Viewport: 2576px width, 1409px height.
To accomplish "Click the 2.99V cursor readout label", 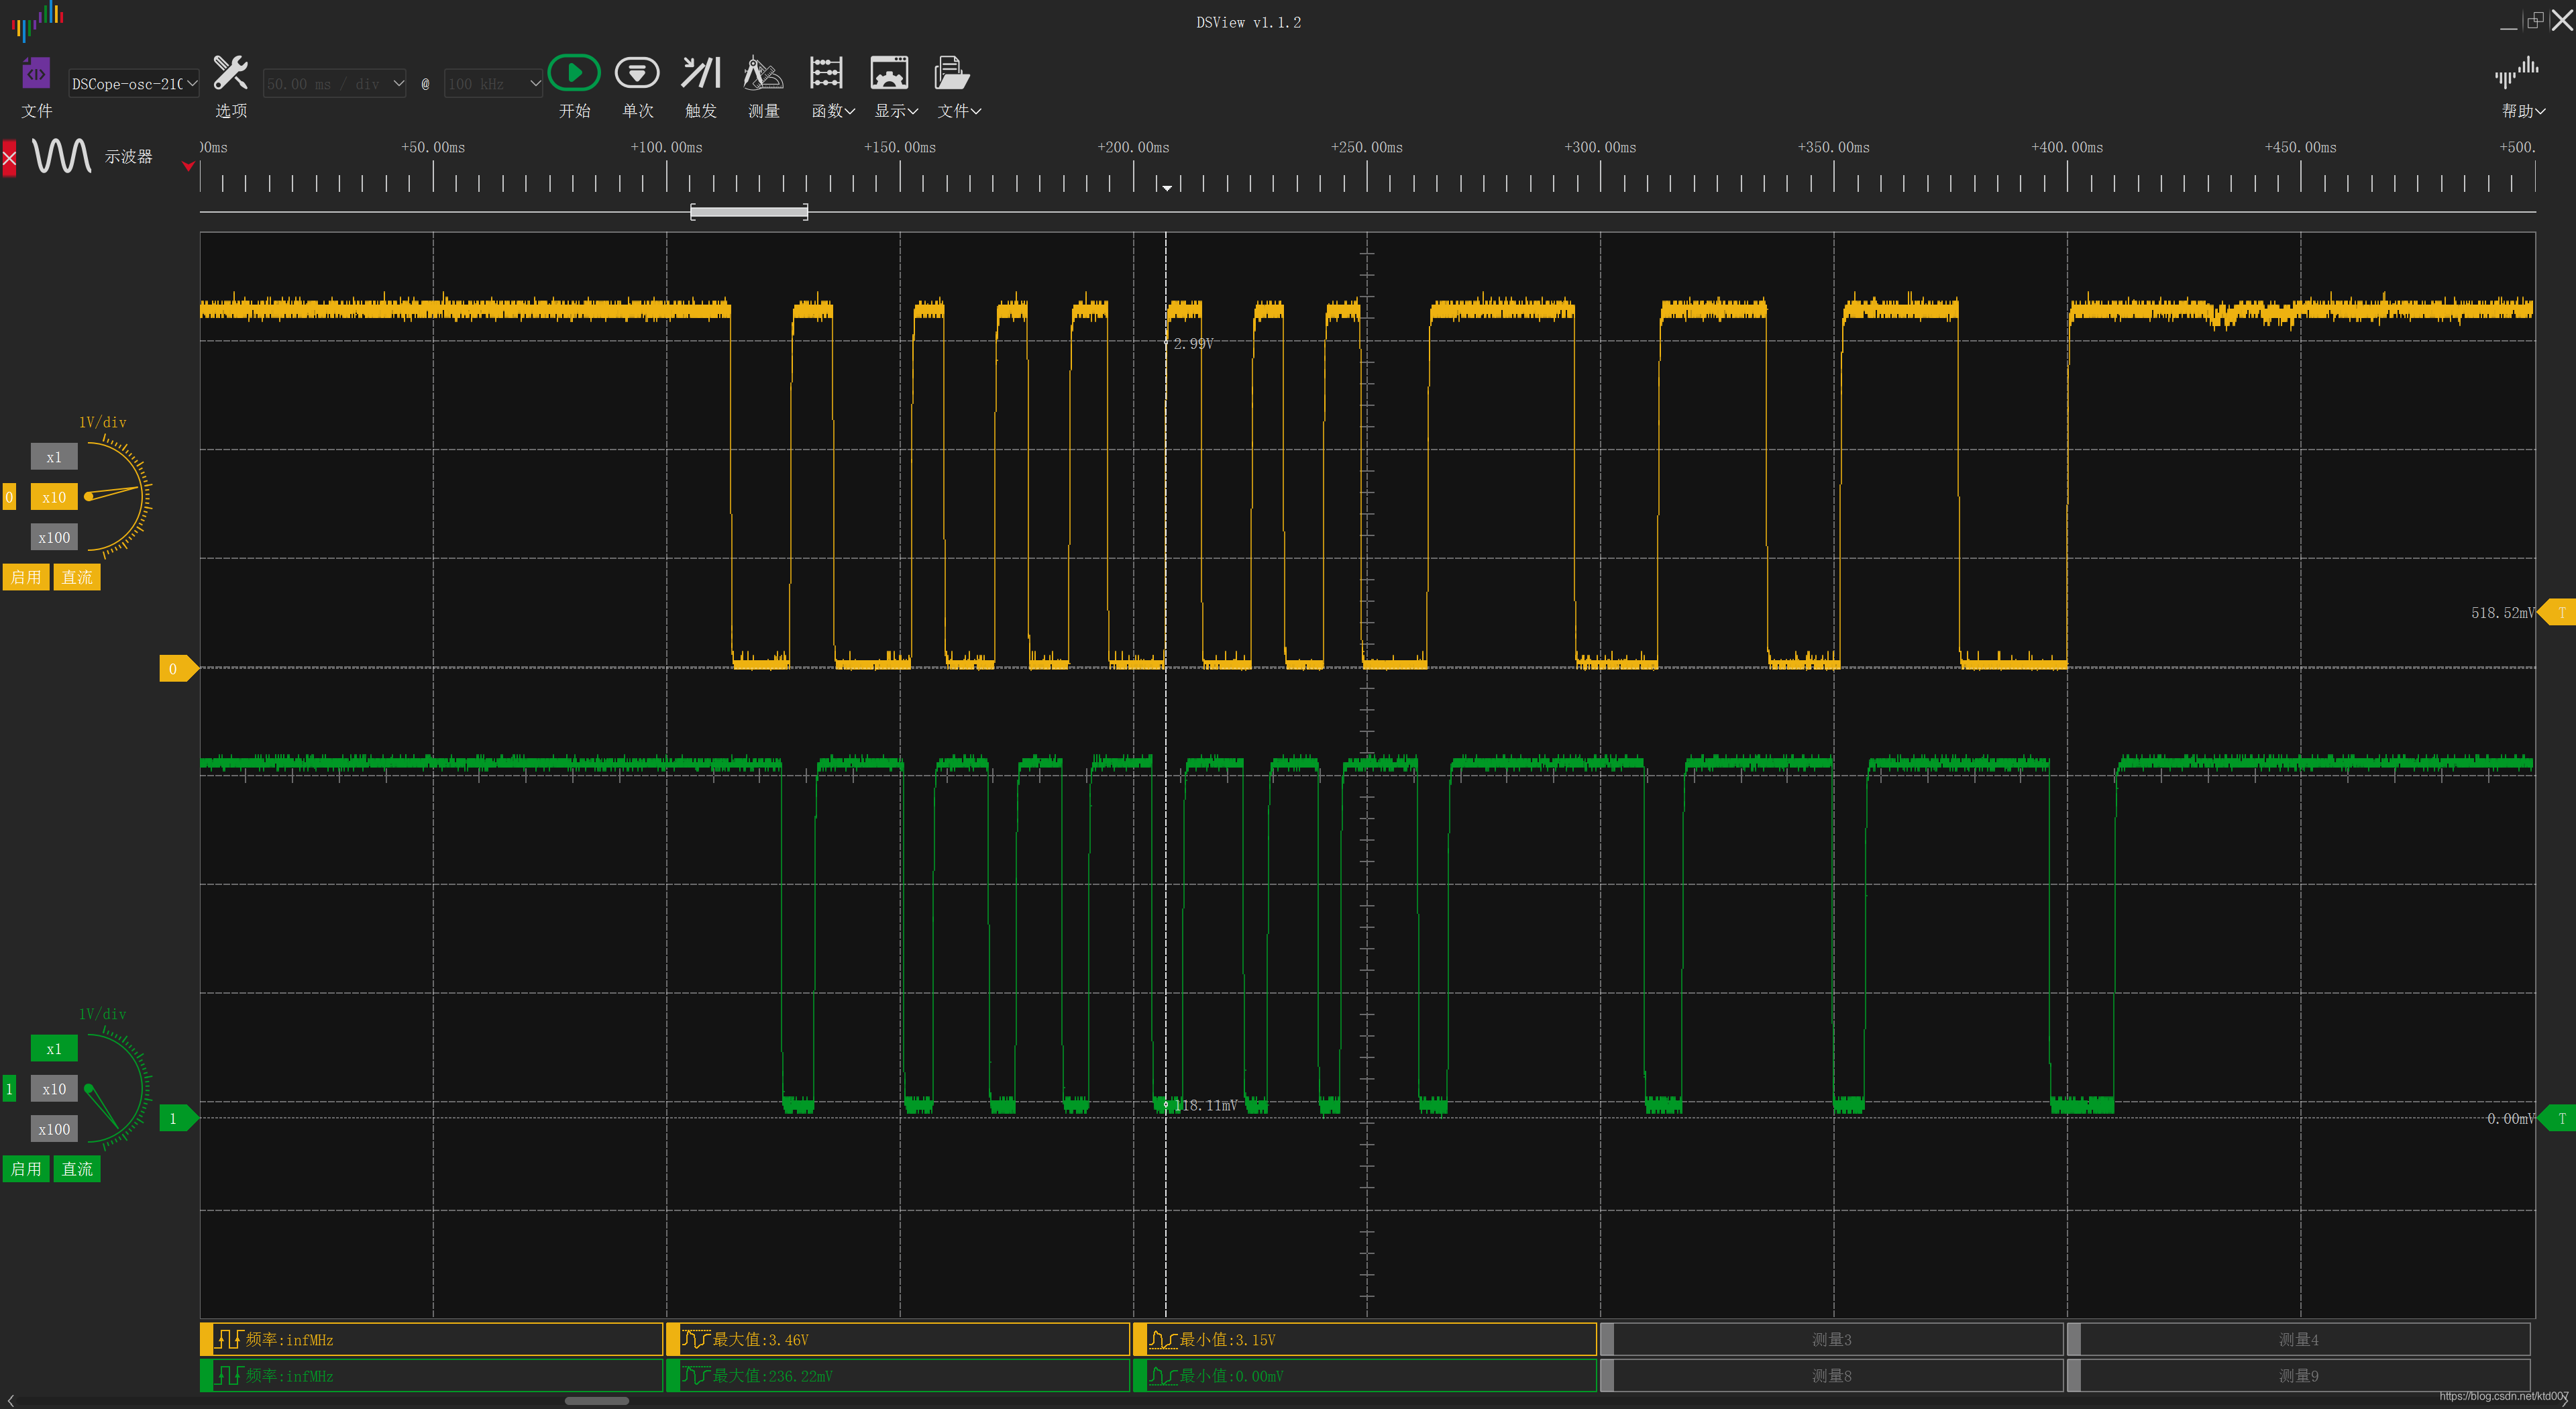I will pyautogui.click(x=1193, y=344).
